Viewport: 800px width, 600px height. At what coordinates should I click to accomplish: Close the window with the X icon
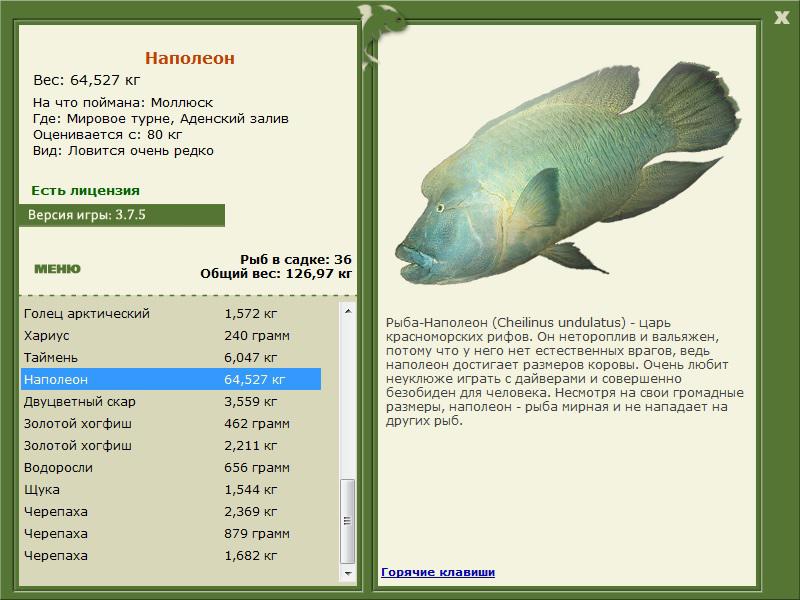point(781,15)
